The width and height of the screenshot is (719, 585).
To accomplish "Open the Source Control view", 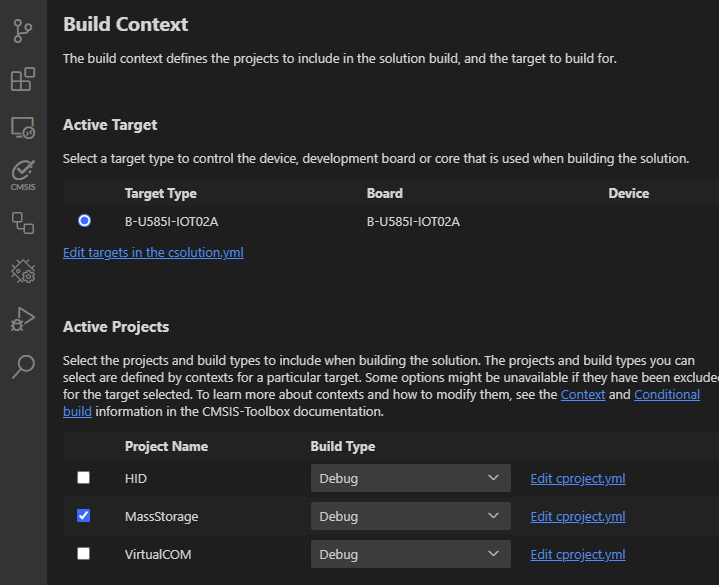I will 22,32.
